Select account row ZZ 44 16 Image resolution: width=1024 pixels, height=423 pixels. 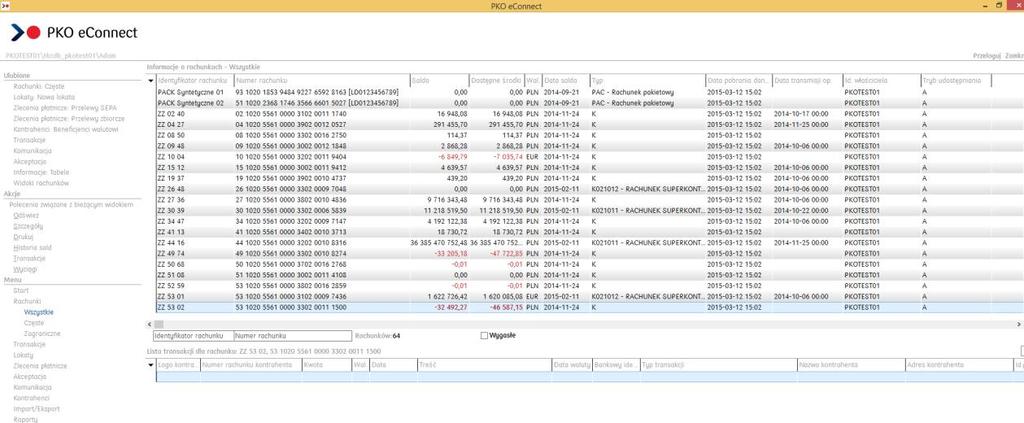pyautogui.click(x=589, y=242)
